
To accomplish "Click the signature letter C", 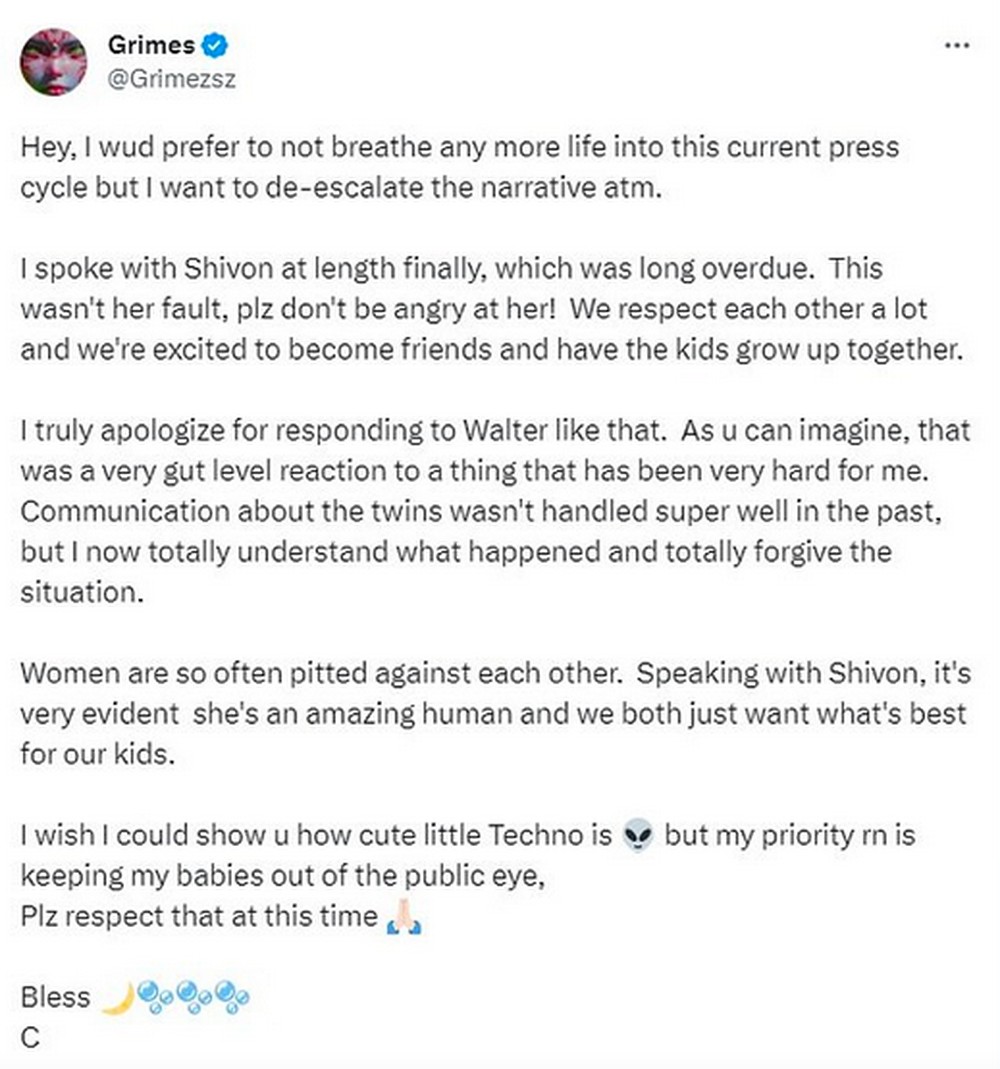I will (30, 1038).
